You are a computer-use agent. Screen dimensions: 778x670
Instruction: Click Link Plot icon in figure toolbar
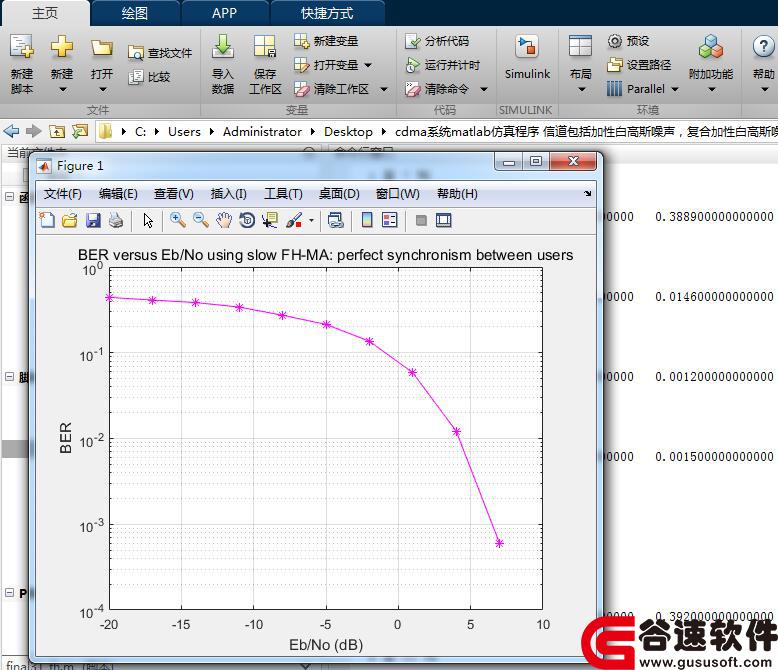coord(335,220)
